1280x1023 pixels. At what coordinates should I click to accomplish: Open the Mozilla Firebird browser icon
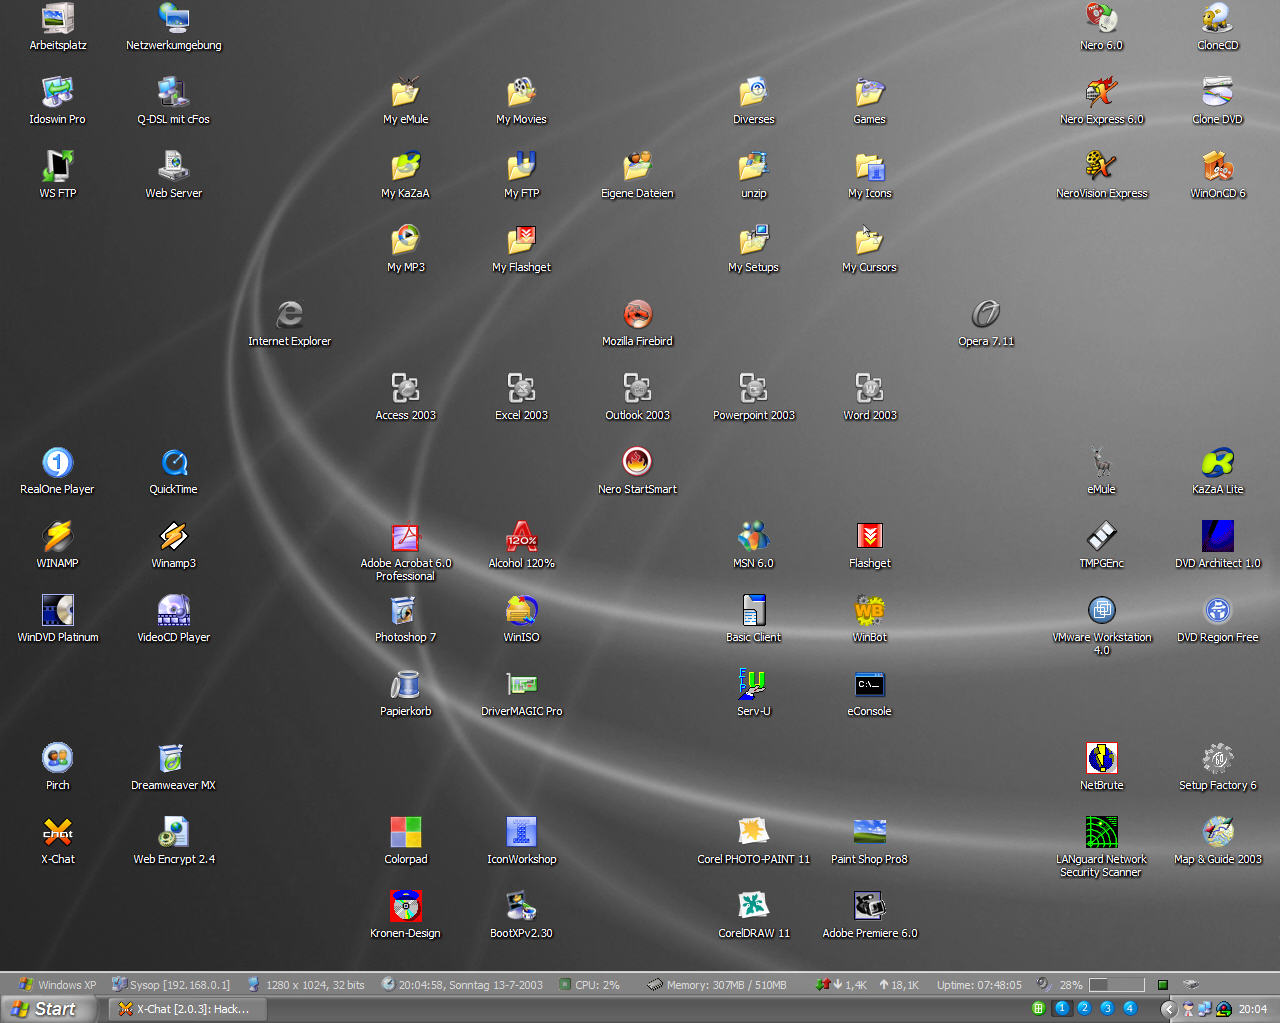(637, 315)
